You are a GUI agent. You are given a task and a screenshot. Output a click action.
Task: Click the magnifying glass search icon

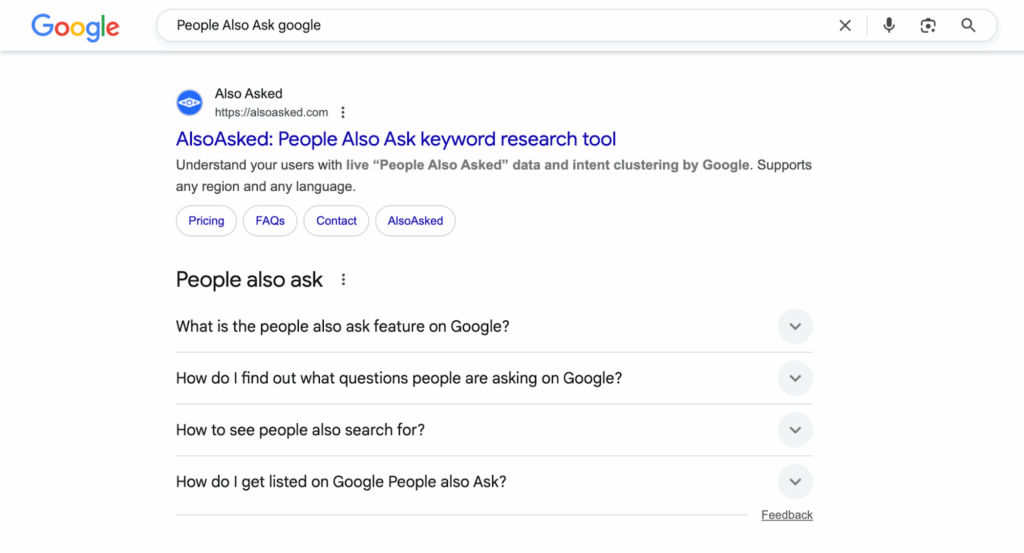click(x=968, y=26)
